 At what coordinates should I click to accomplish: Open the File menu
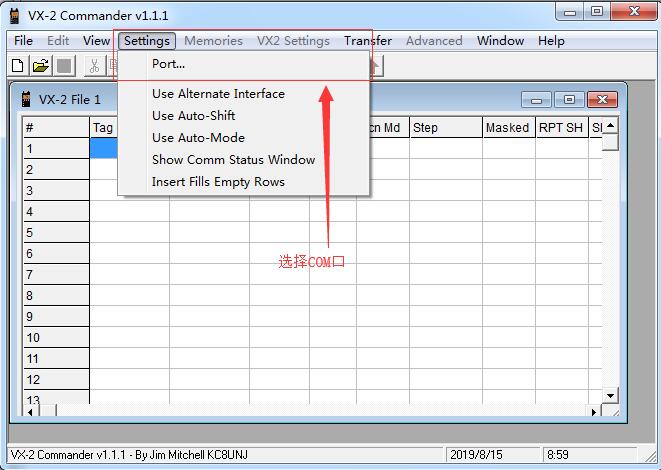(23, 41)
